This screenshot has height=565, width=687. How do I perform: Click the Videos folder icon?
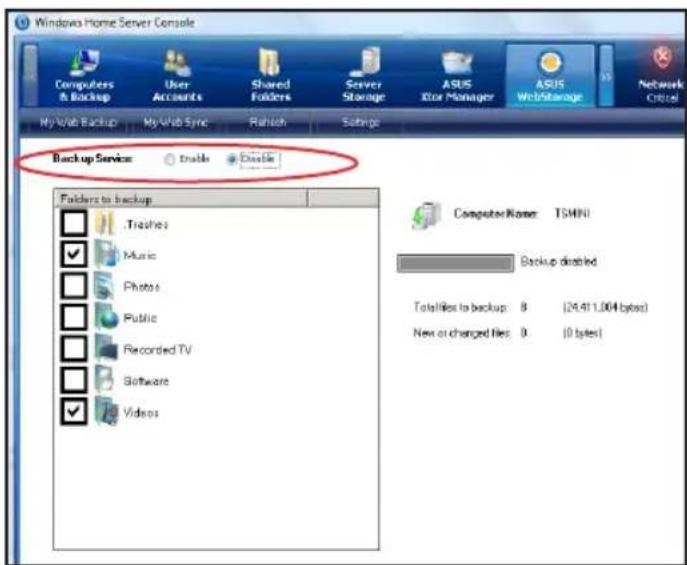(106, 411)
